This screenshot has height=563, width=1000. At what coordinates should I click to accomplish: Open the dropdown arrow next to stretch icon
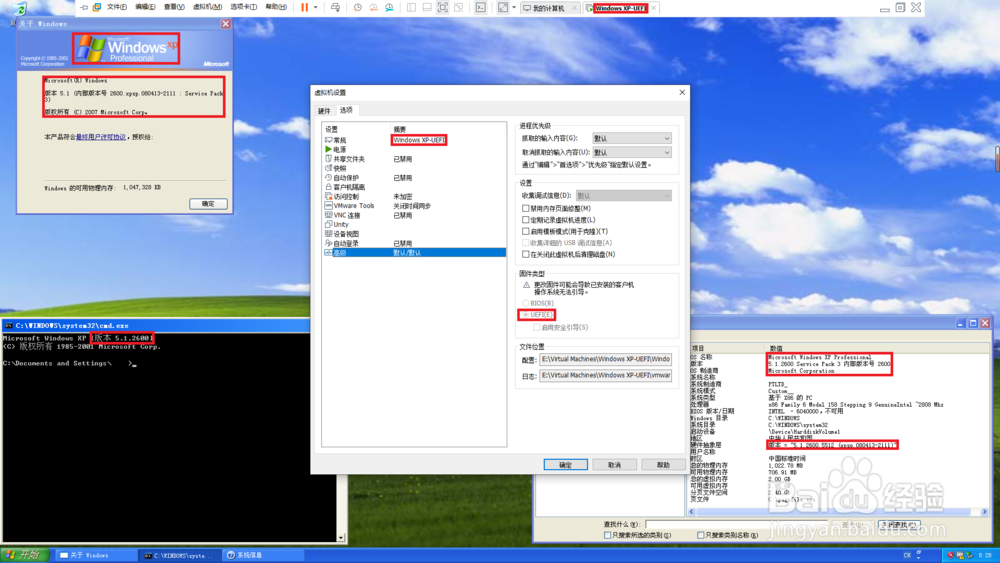tap(514, 8)
